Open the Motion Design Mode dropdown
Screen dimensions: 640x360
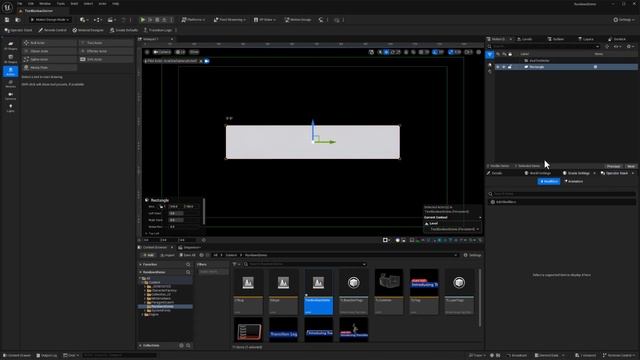[50, 20]
